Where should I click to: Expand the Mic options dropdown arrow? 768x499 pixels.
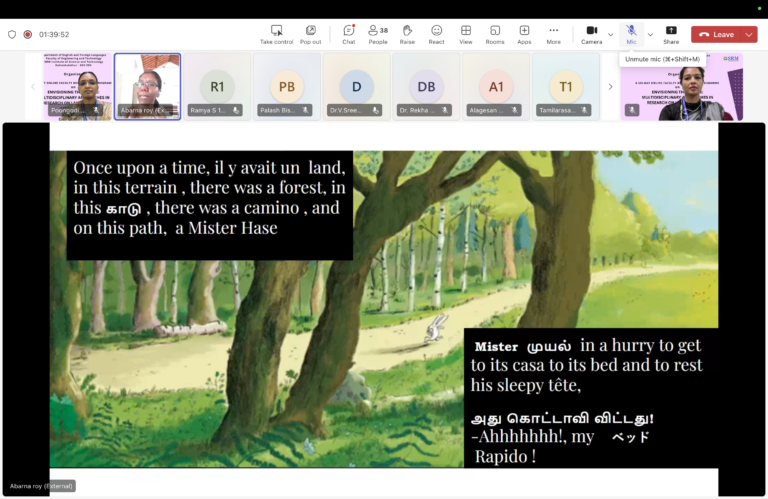(650, 34)
